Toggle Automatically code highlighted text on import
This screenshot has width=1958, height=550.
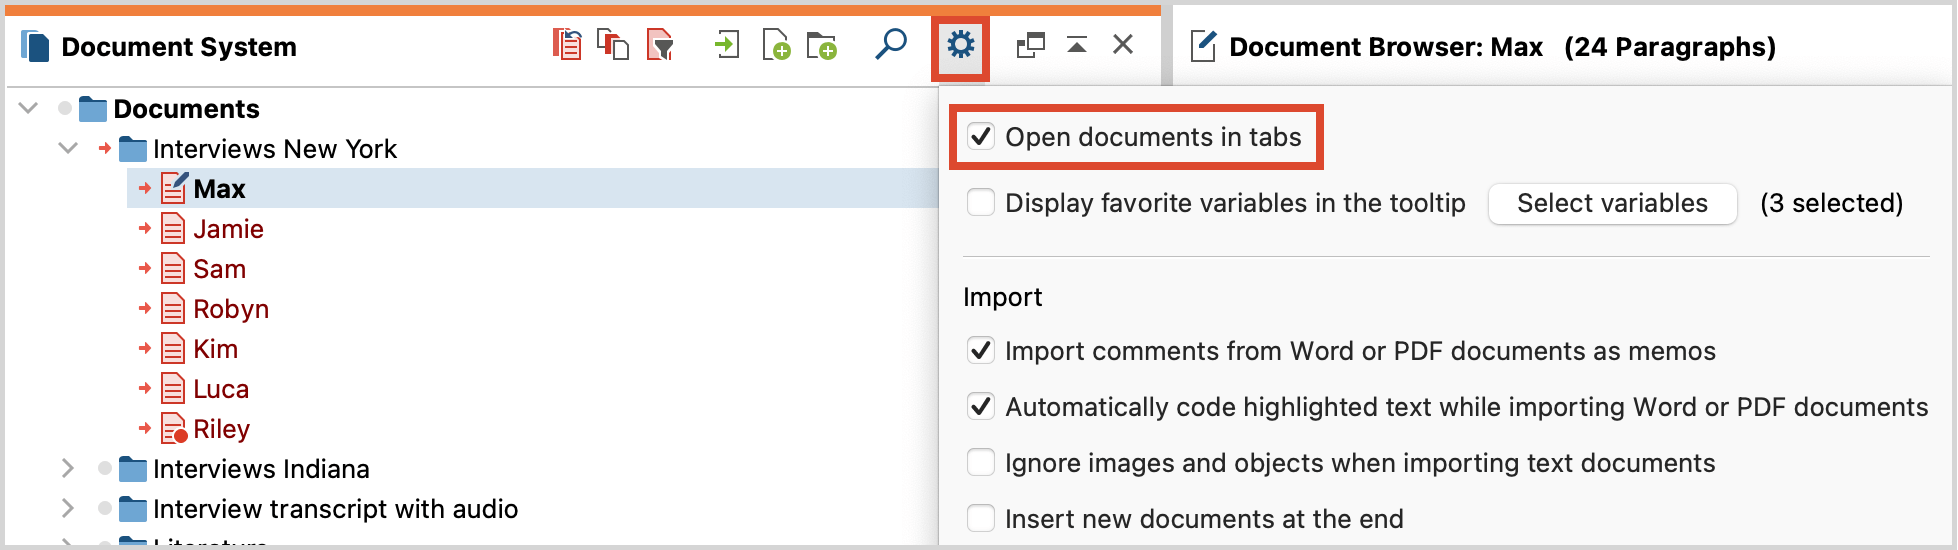pyautogui.click(x=981, y=406)
